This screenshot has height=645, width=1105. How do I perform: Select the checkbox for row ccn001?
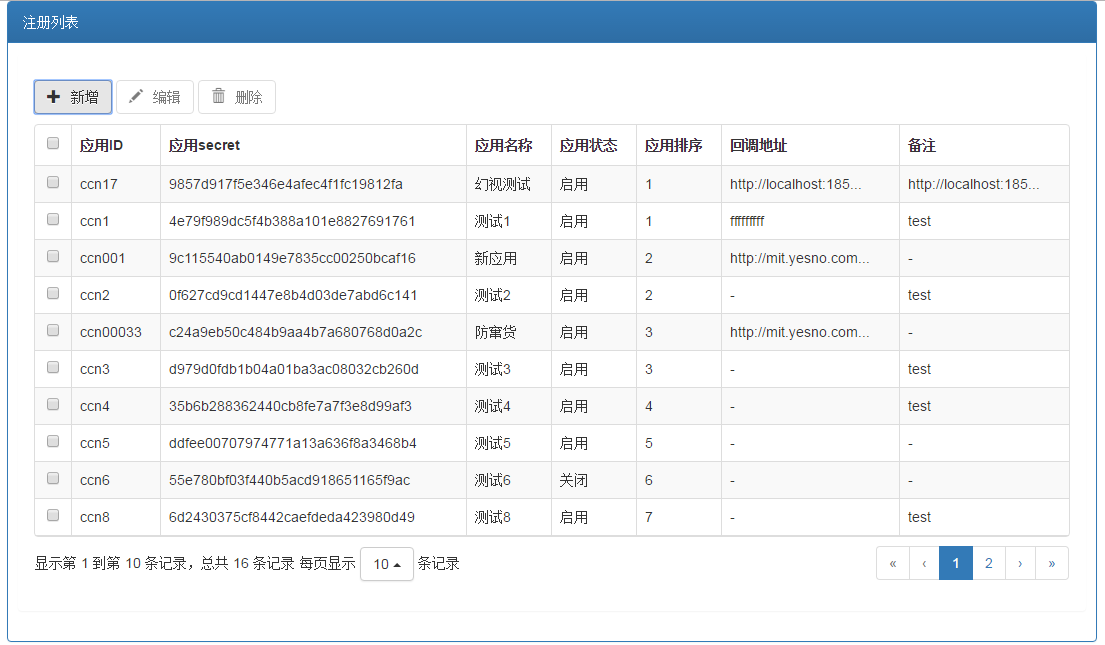click(53, 257)
